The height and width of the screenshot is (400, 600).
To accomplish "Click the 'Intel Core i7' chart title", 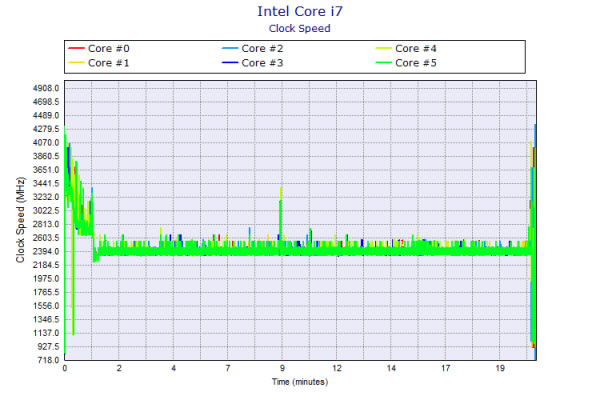I will pos(300,11).
